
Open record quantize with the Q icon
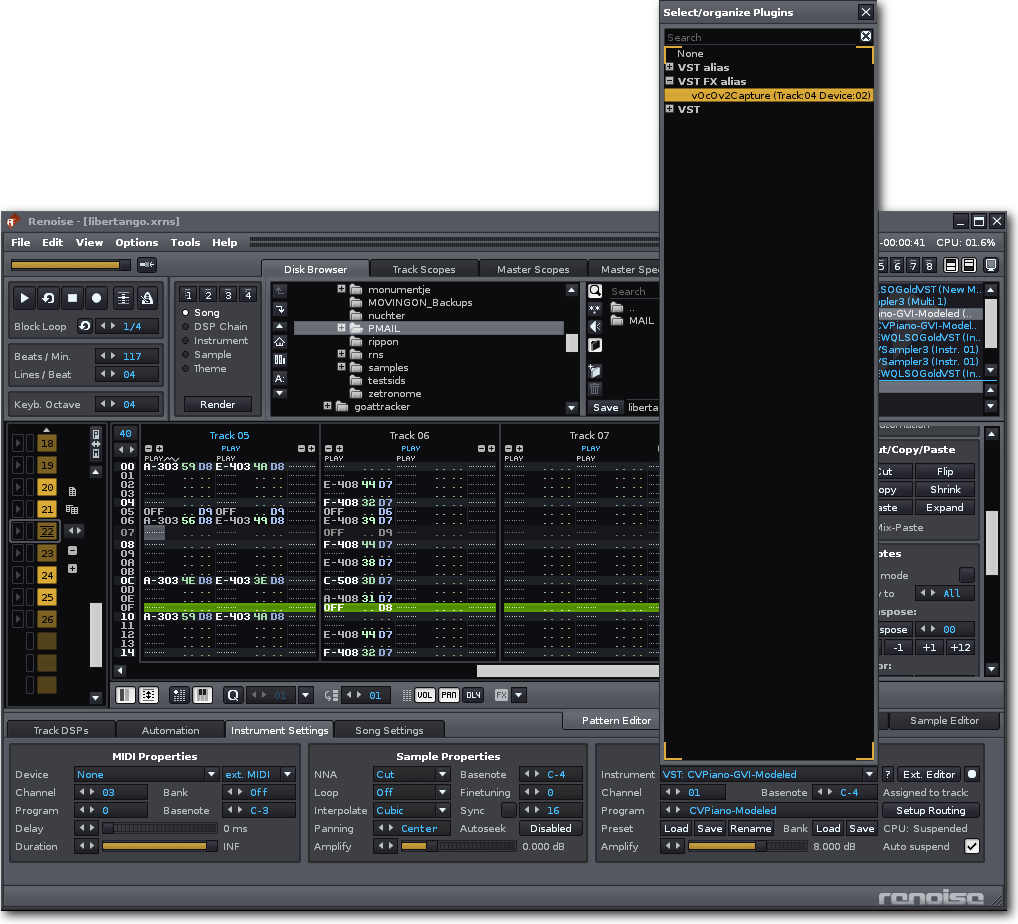tap(233, 695)
